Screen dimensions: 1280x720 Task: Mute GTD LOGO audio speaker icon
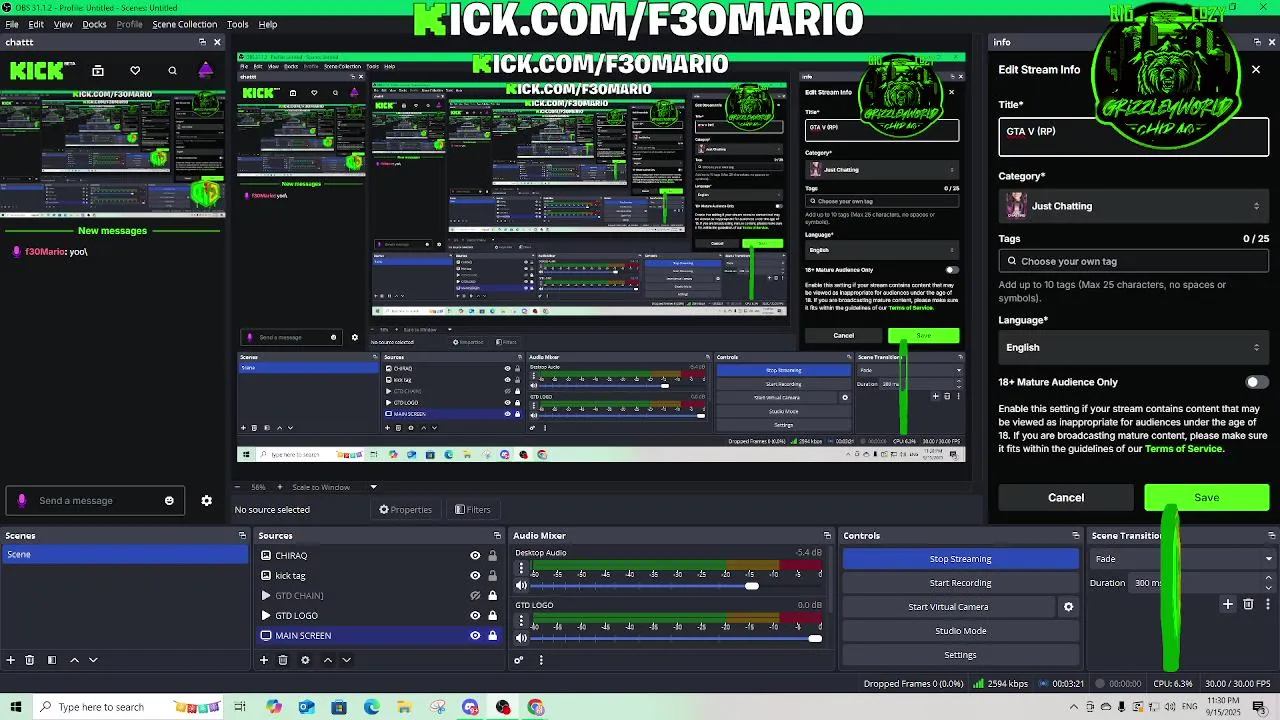click(x=521, y=638)
